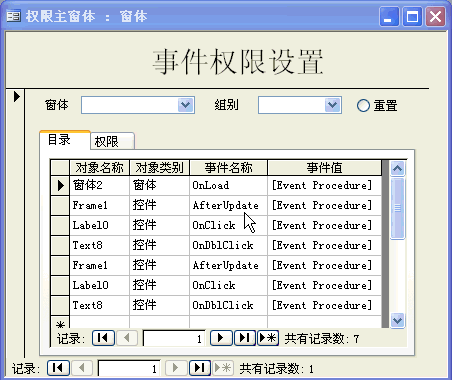
Task: Close the 权限主窗体 window
Action: [435, 16]
